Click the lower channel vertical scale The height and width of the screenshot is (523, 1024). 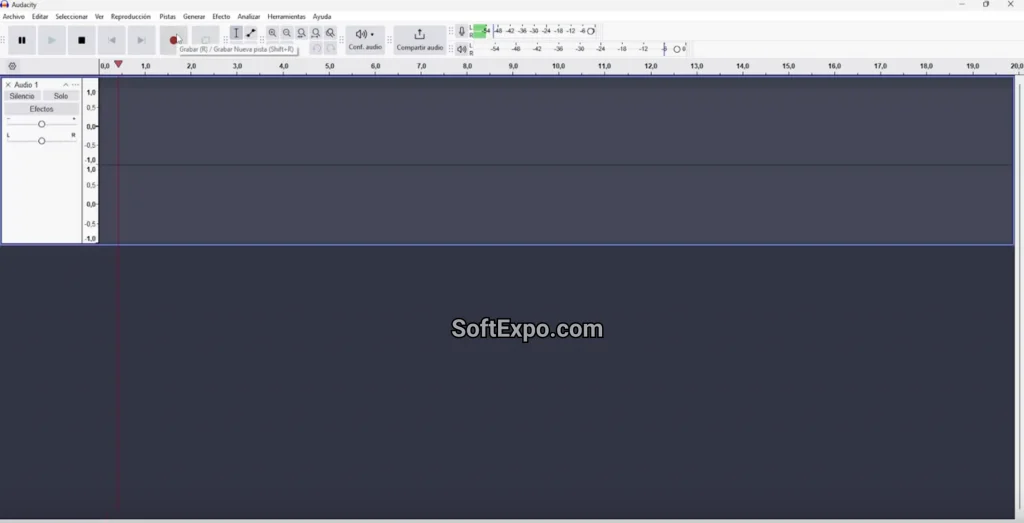pyautogui.click(x=91, y=204)
